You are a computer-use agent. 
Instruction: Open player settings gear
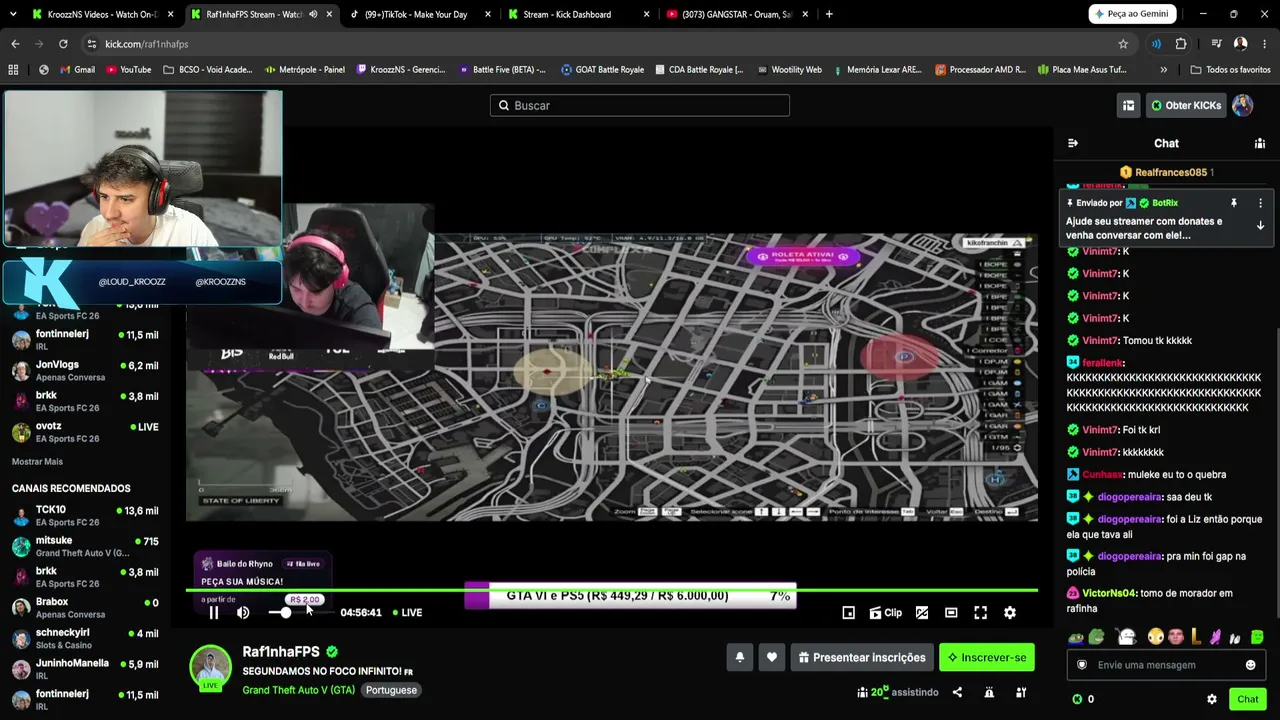pos(1010,613)
